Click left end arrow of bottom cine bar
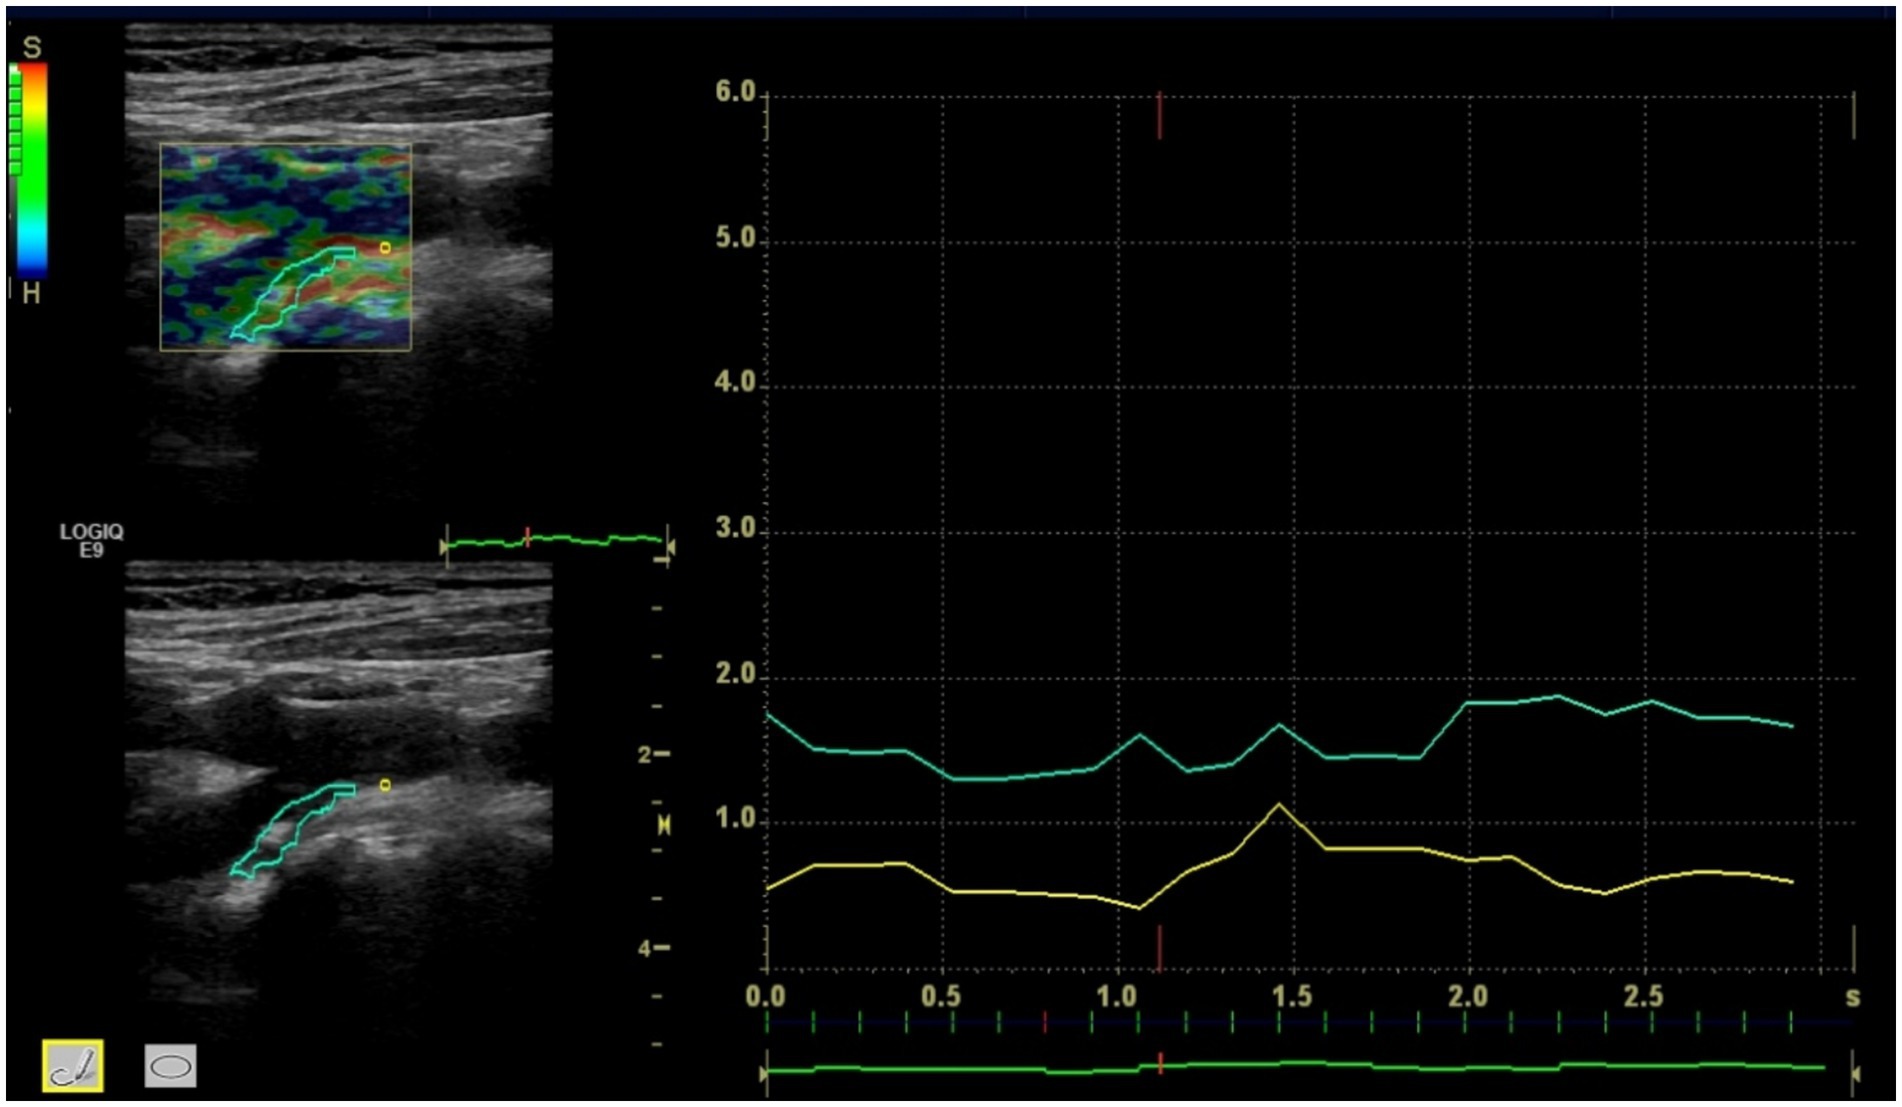 click(x=764, y=1074)
